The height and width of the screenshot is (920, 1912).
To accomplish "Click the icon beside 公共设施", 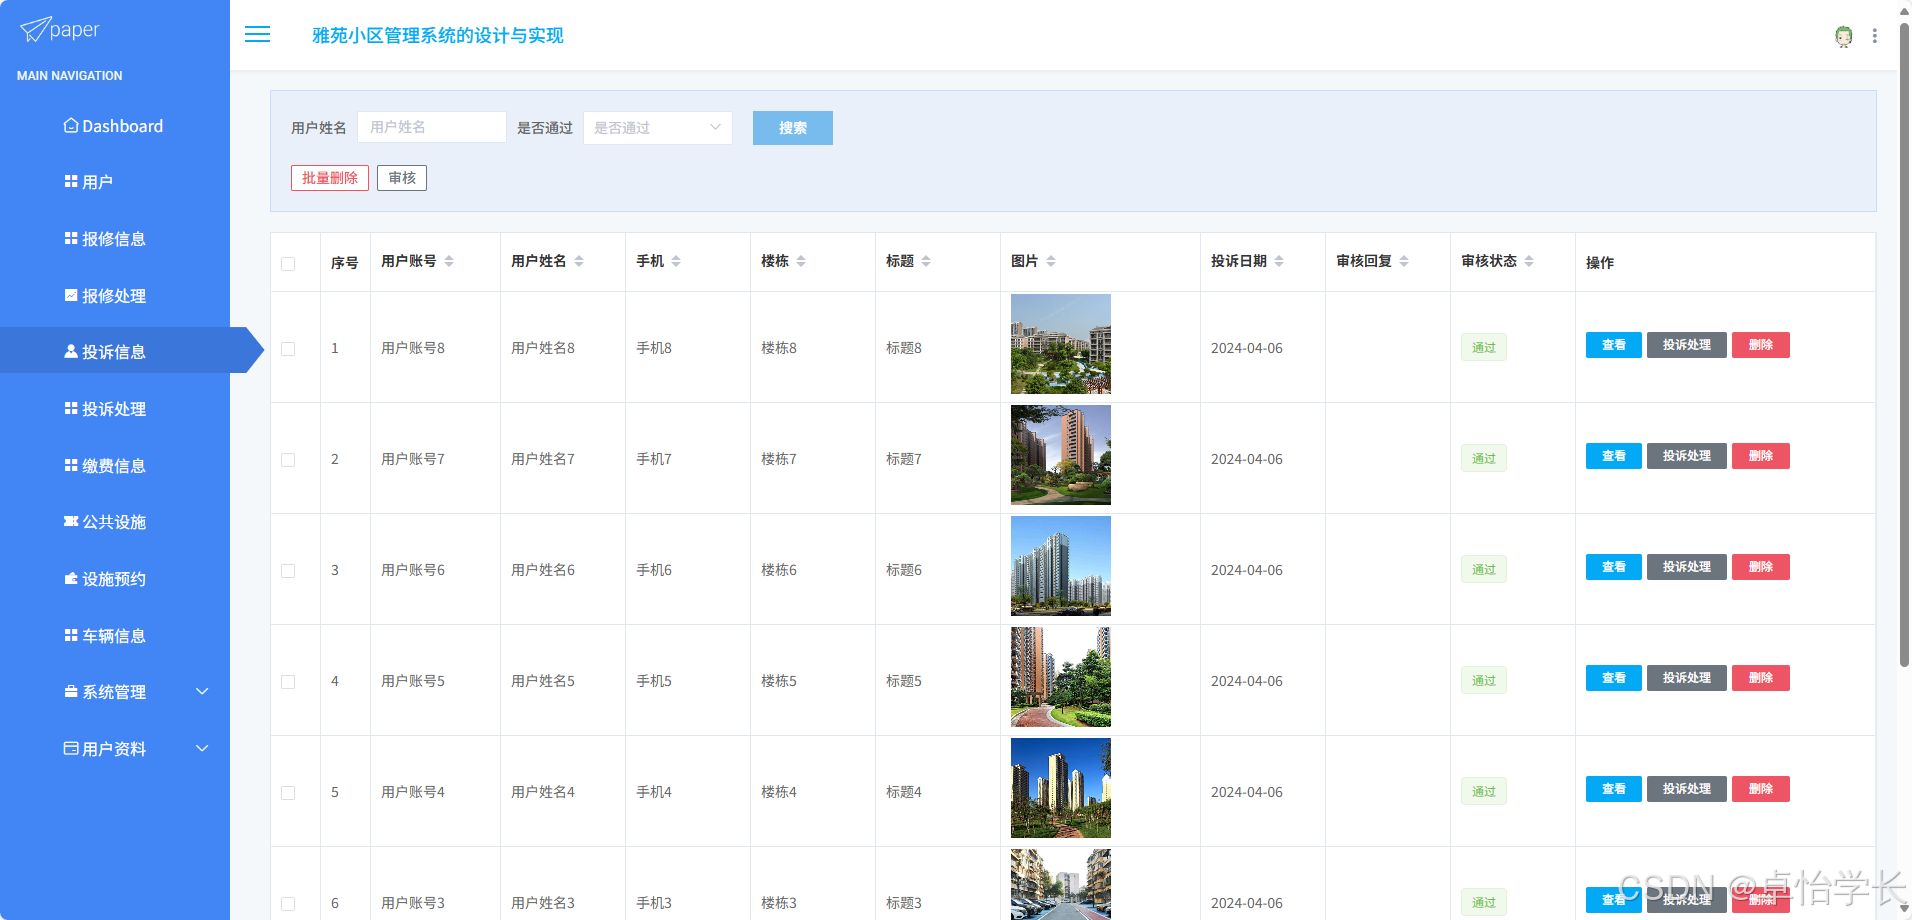I will click(71, 522).
